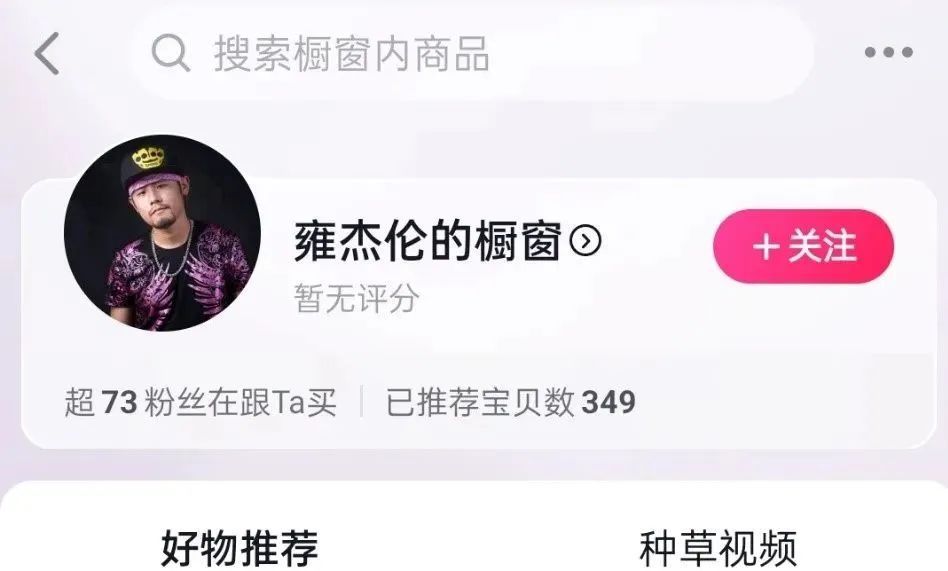948x571 pixels.
Task: Tap the 关注 text on the pink button
Action: tap(822, 247)
